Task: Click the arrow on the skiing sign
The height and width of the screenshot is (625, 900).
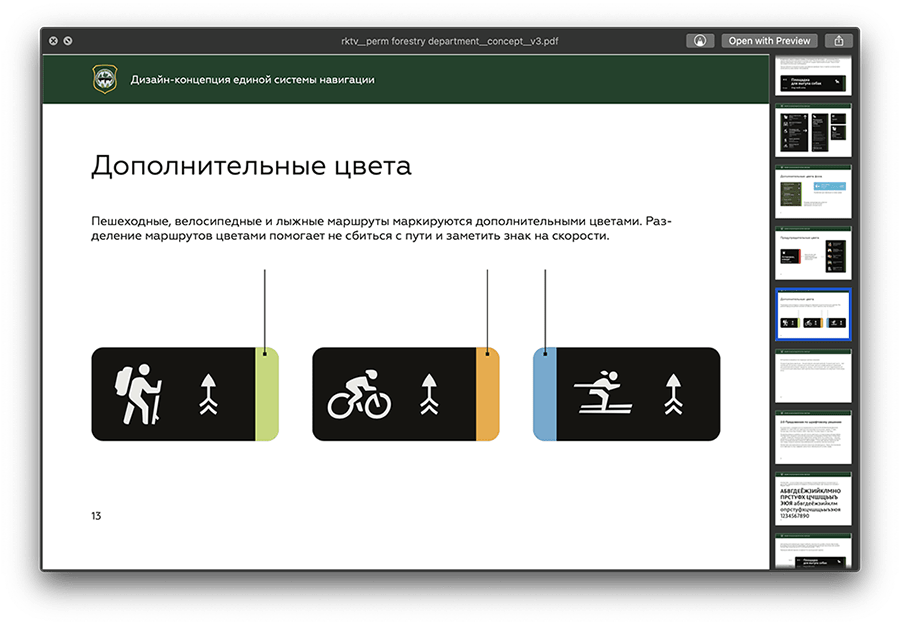Action: click(671, 394)
